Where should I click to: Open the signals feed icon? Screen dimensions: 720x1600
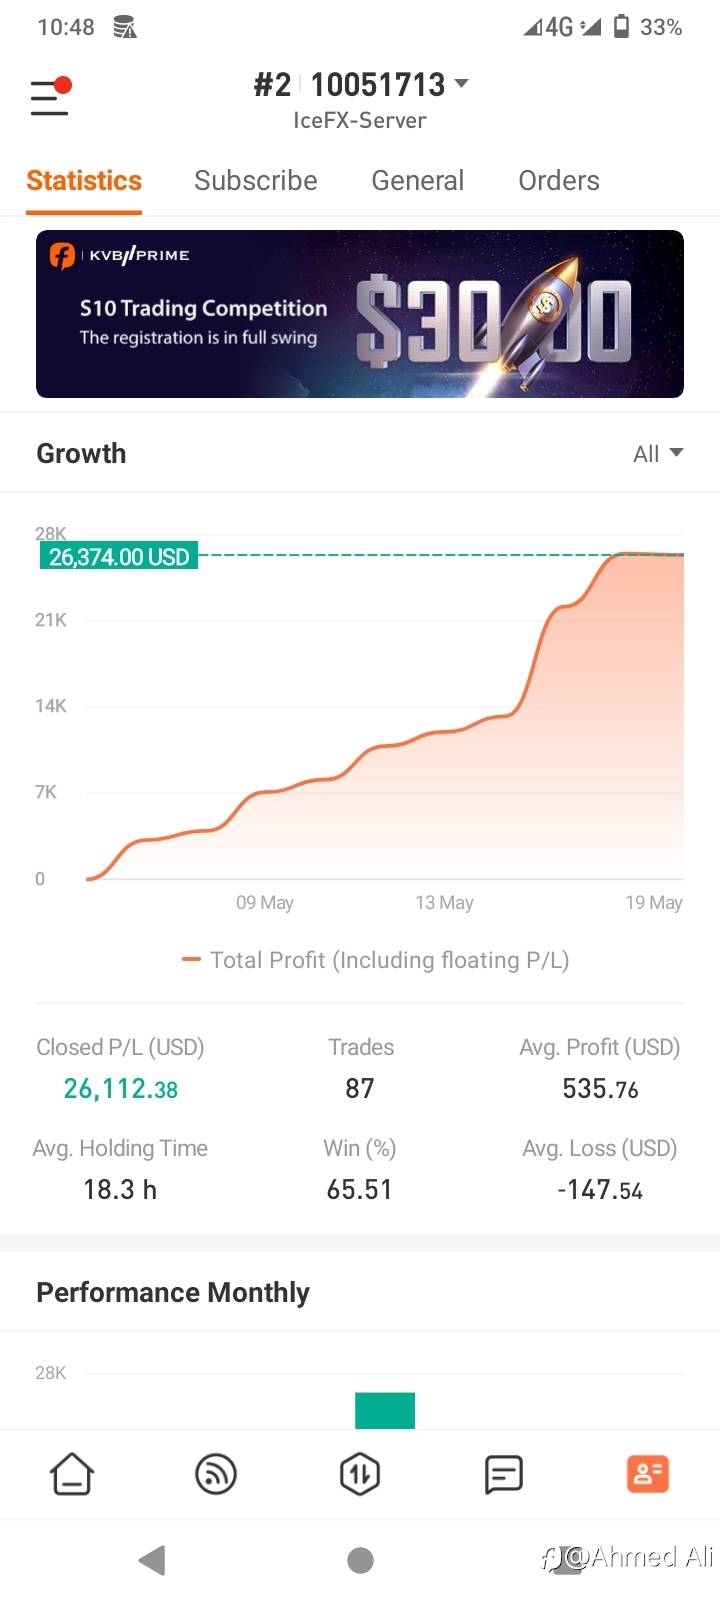pyautogui.click(x=216, y=1474)
